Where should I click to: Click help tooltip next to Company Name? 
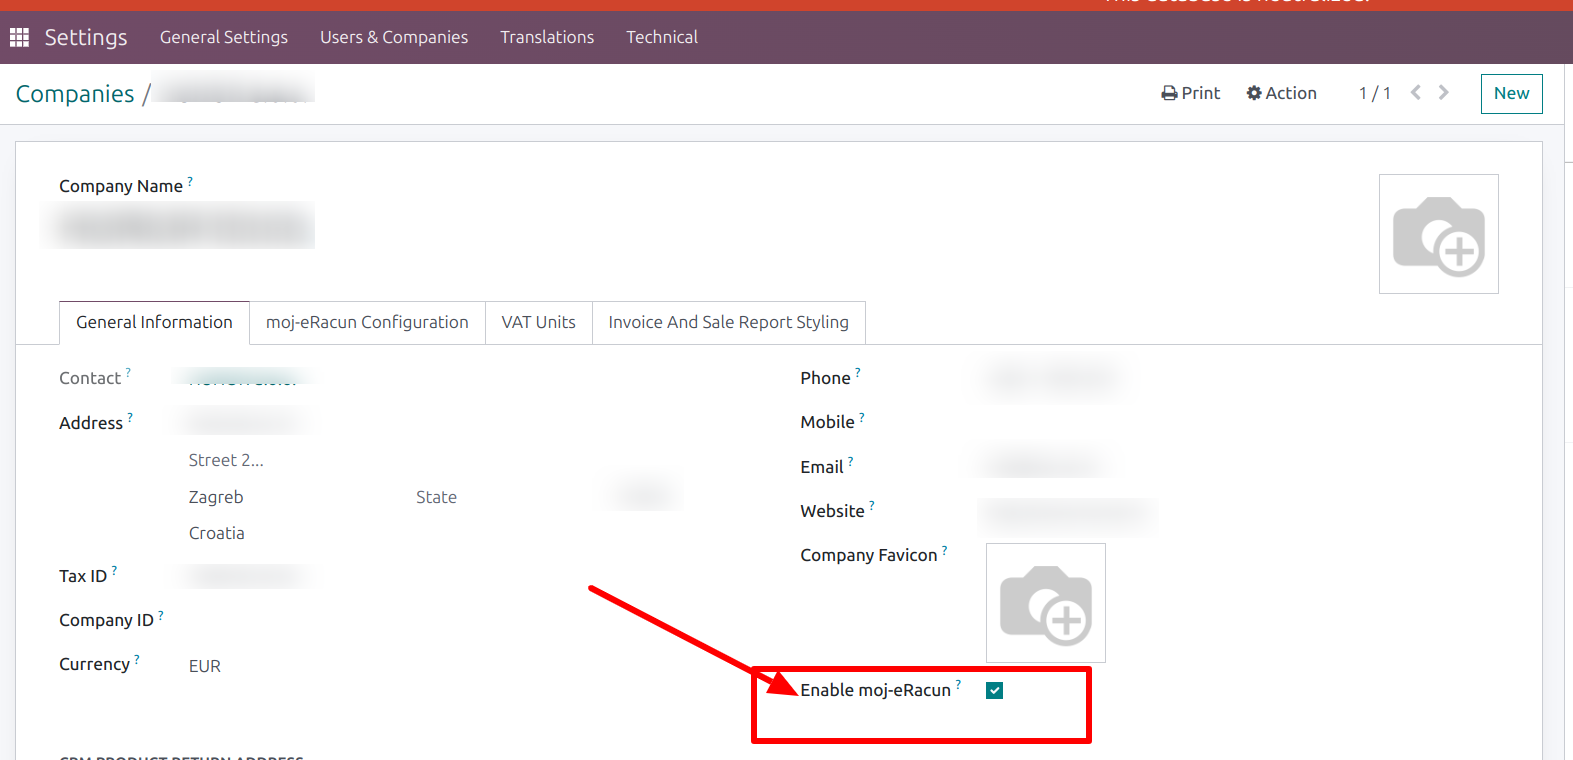(190, 182)
